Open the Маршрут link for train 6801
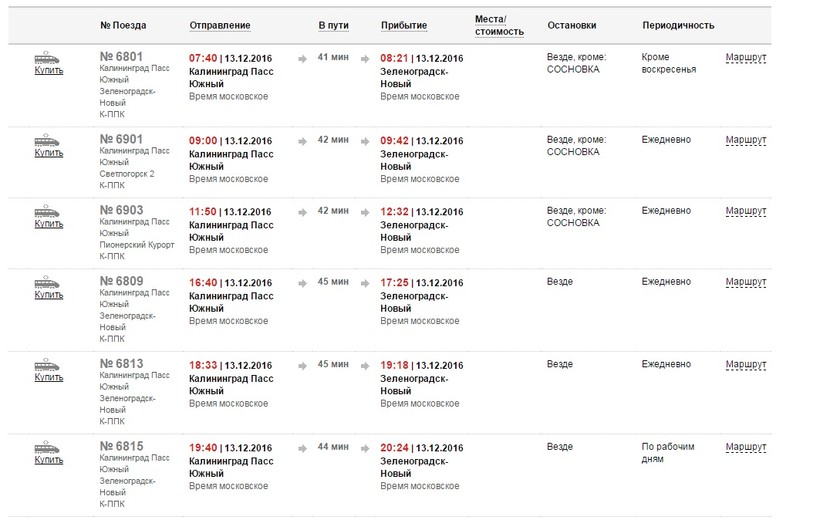The height and width of the screenshot is (520, 820). coord(745,58)
